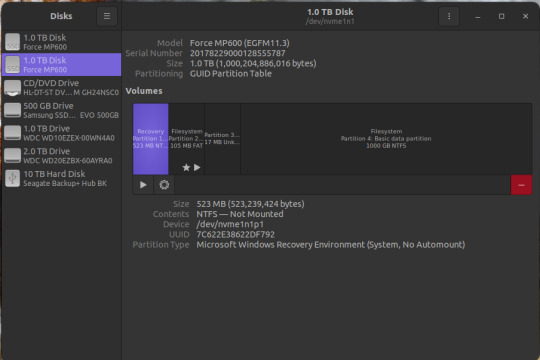Click the optical drive icon for CD/DVD Drive
540x360 pixels.
pos(13,88)
